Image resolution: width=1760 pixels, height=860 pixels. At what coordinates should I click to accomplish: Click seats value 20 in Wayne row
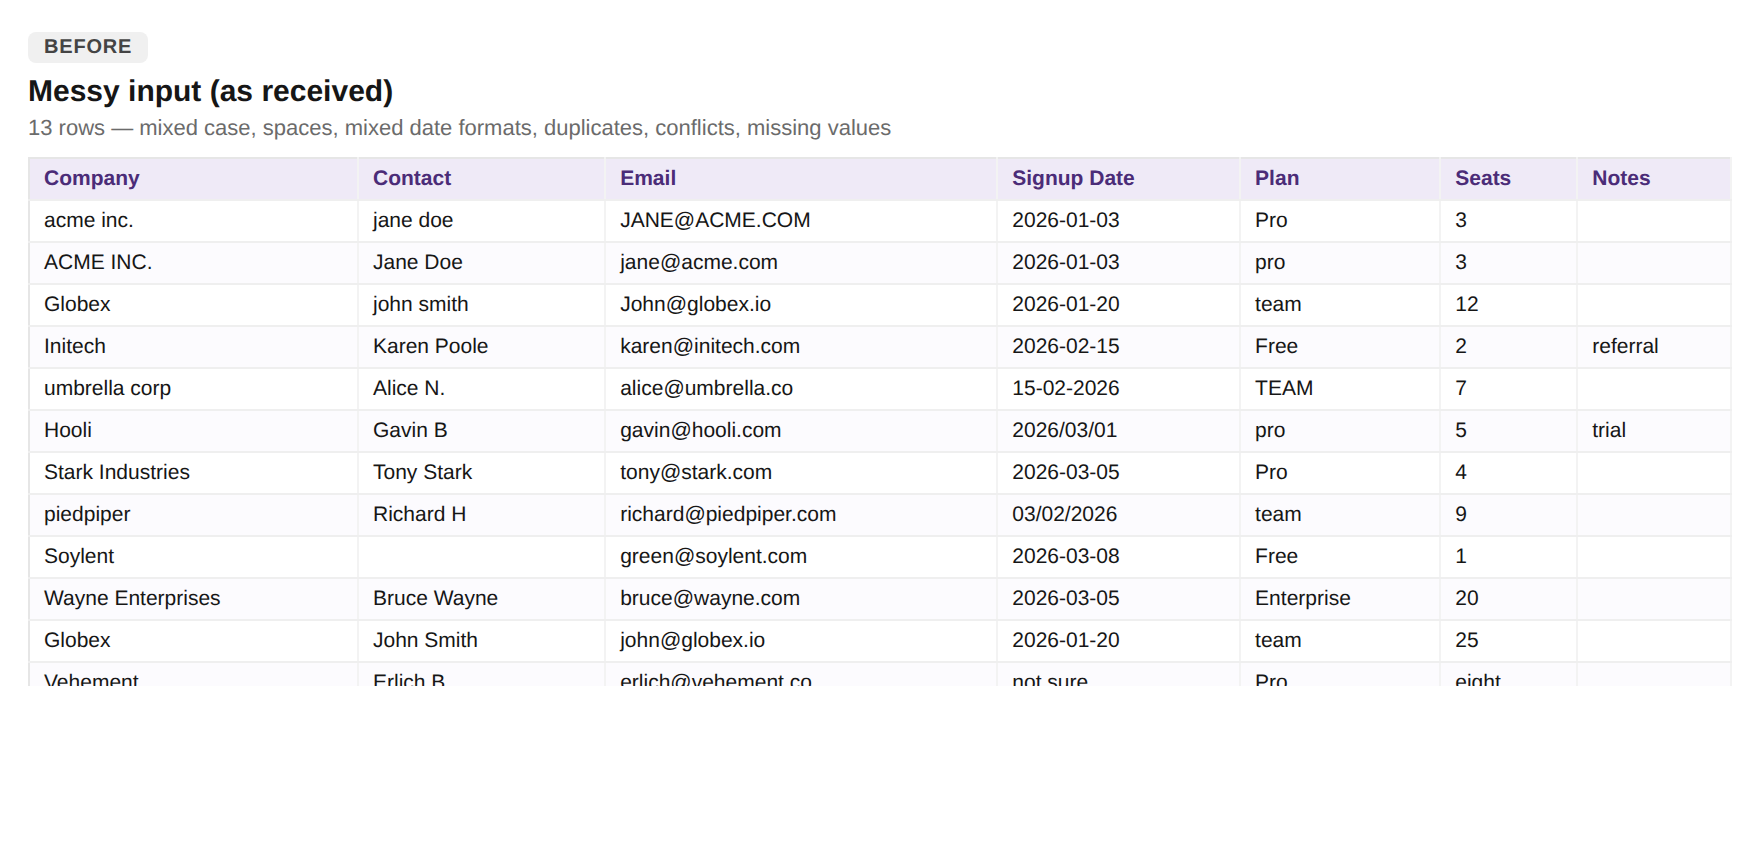point(1508,599)
